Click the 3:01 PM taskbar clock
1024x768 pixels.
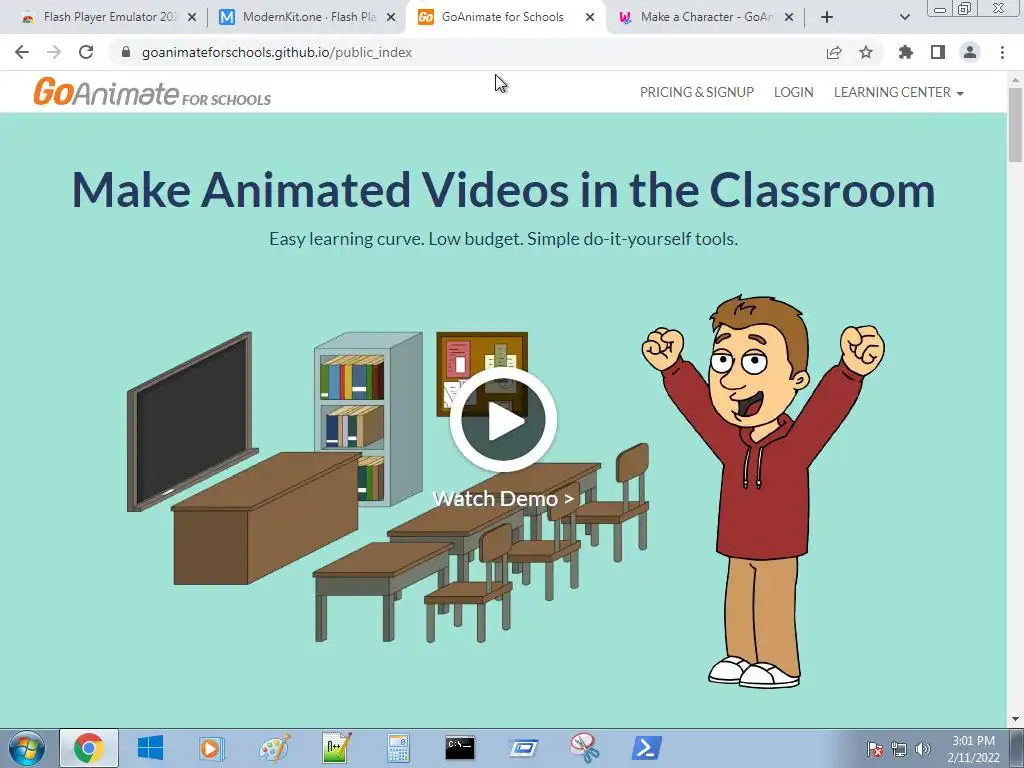point(973,749)
